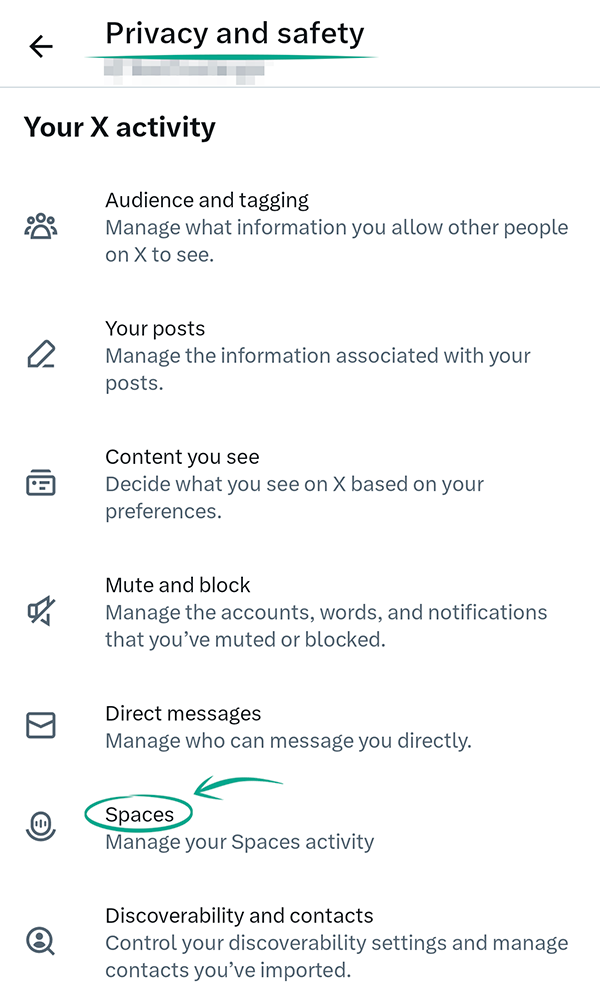
Task: Select the Spaces menu entry
Action: [x=140, y=815]
